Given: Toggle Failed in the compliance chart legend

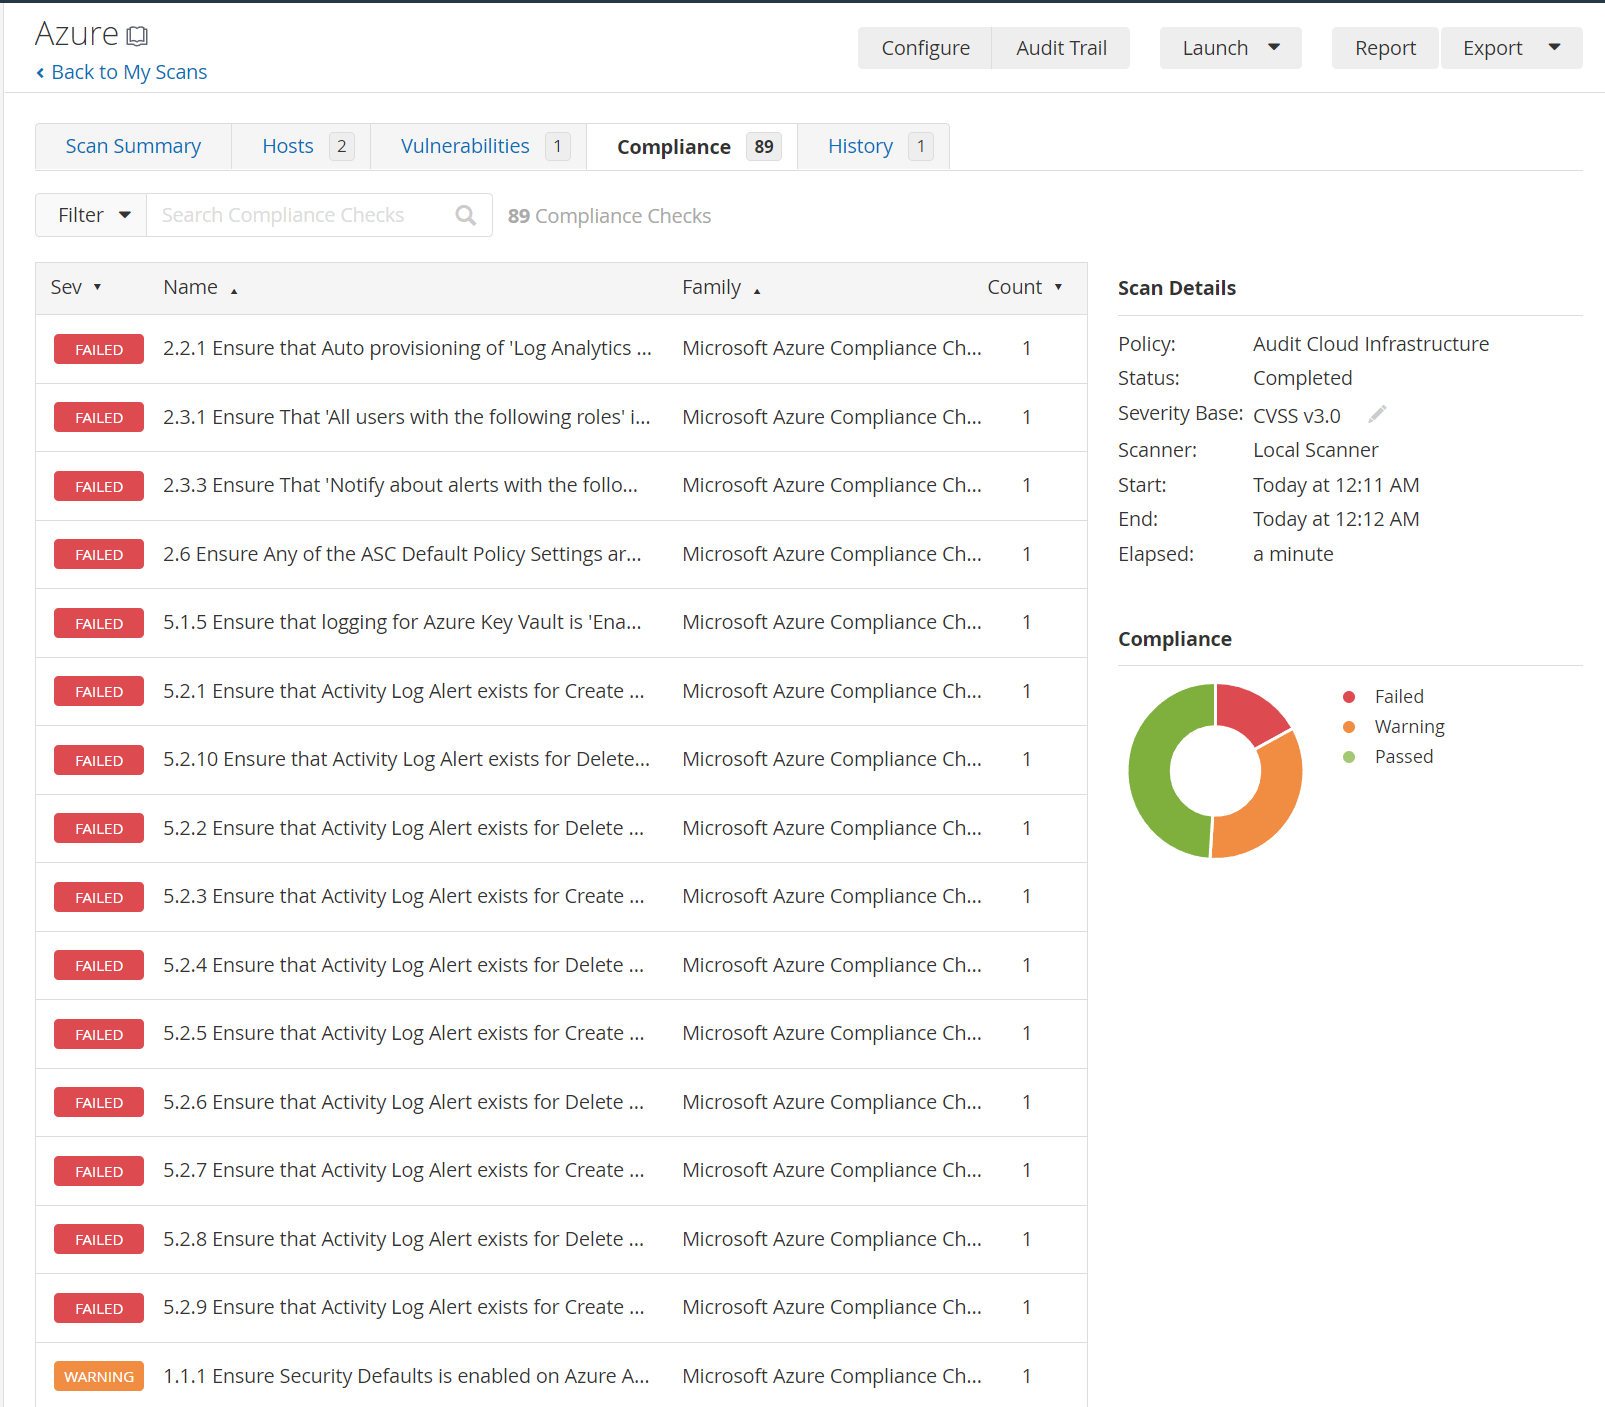Looking at the screenshot, I should coord(1397,696).
